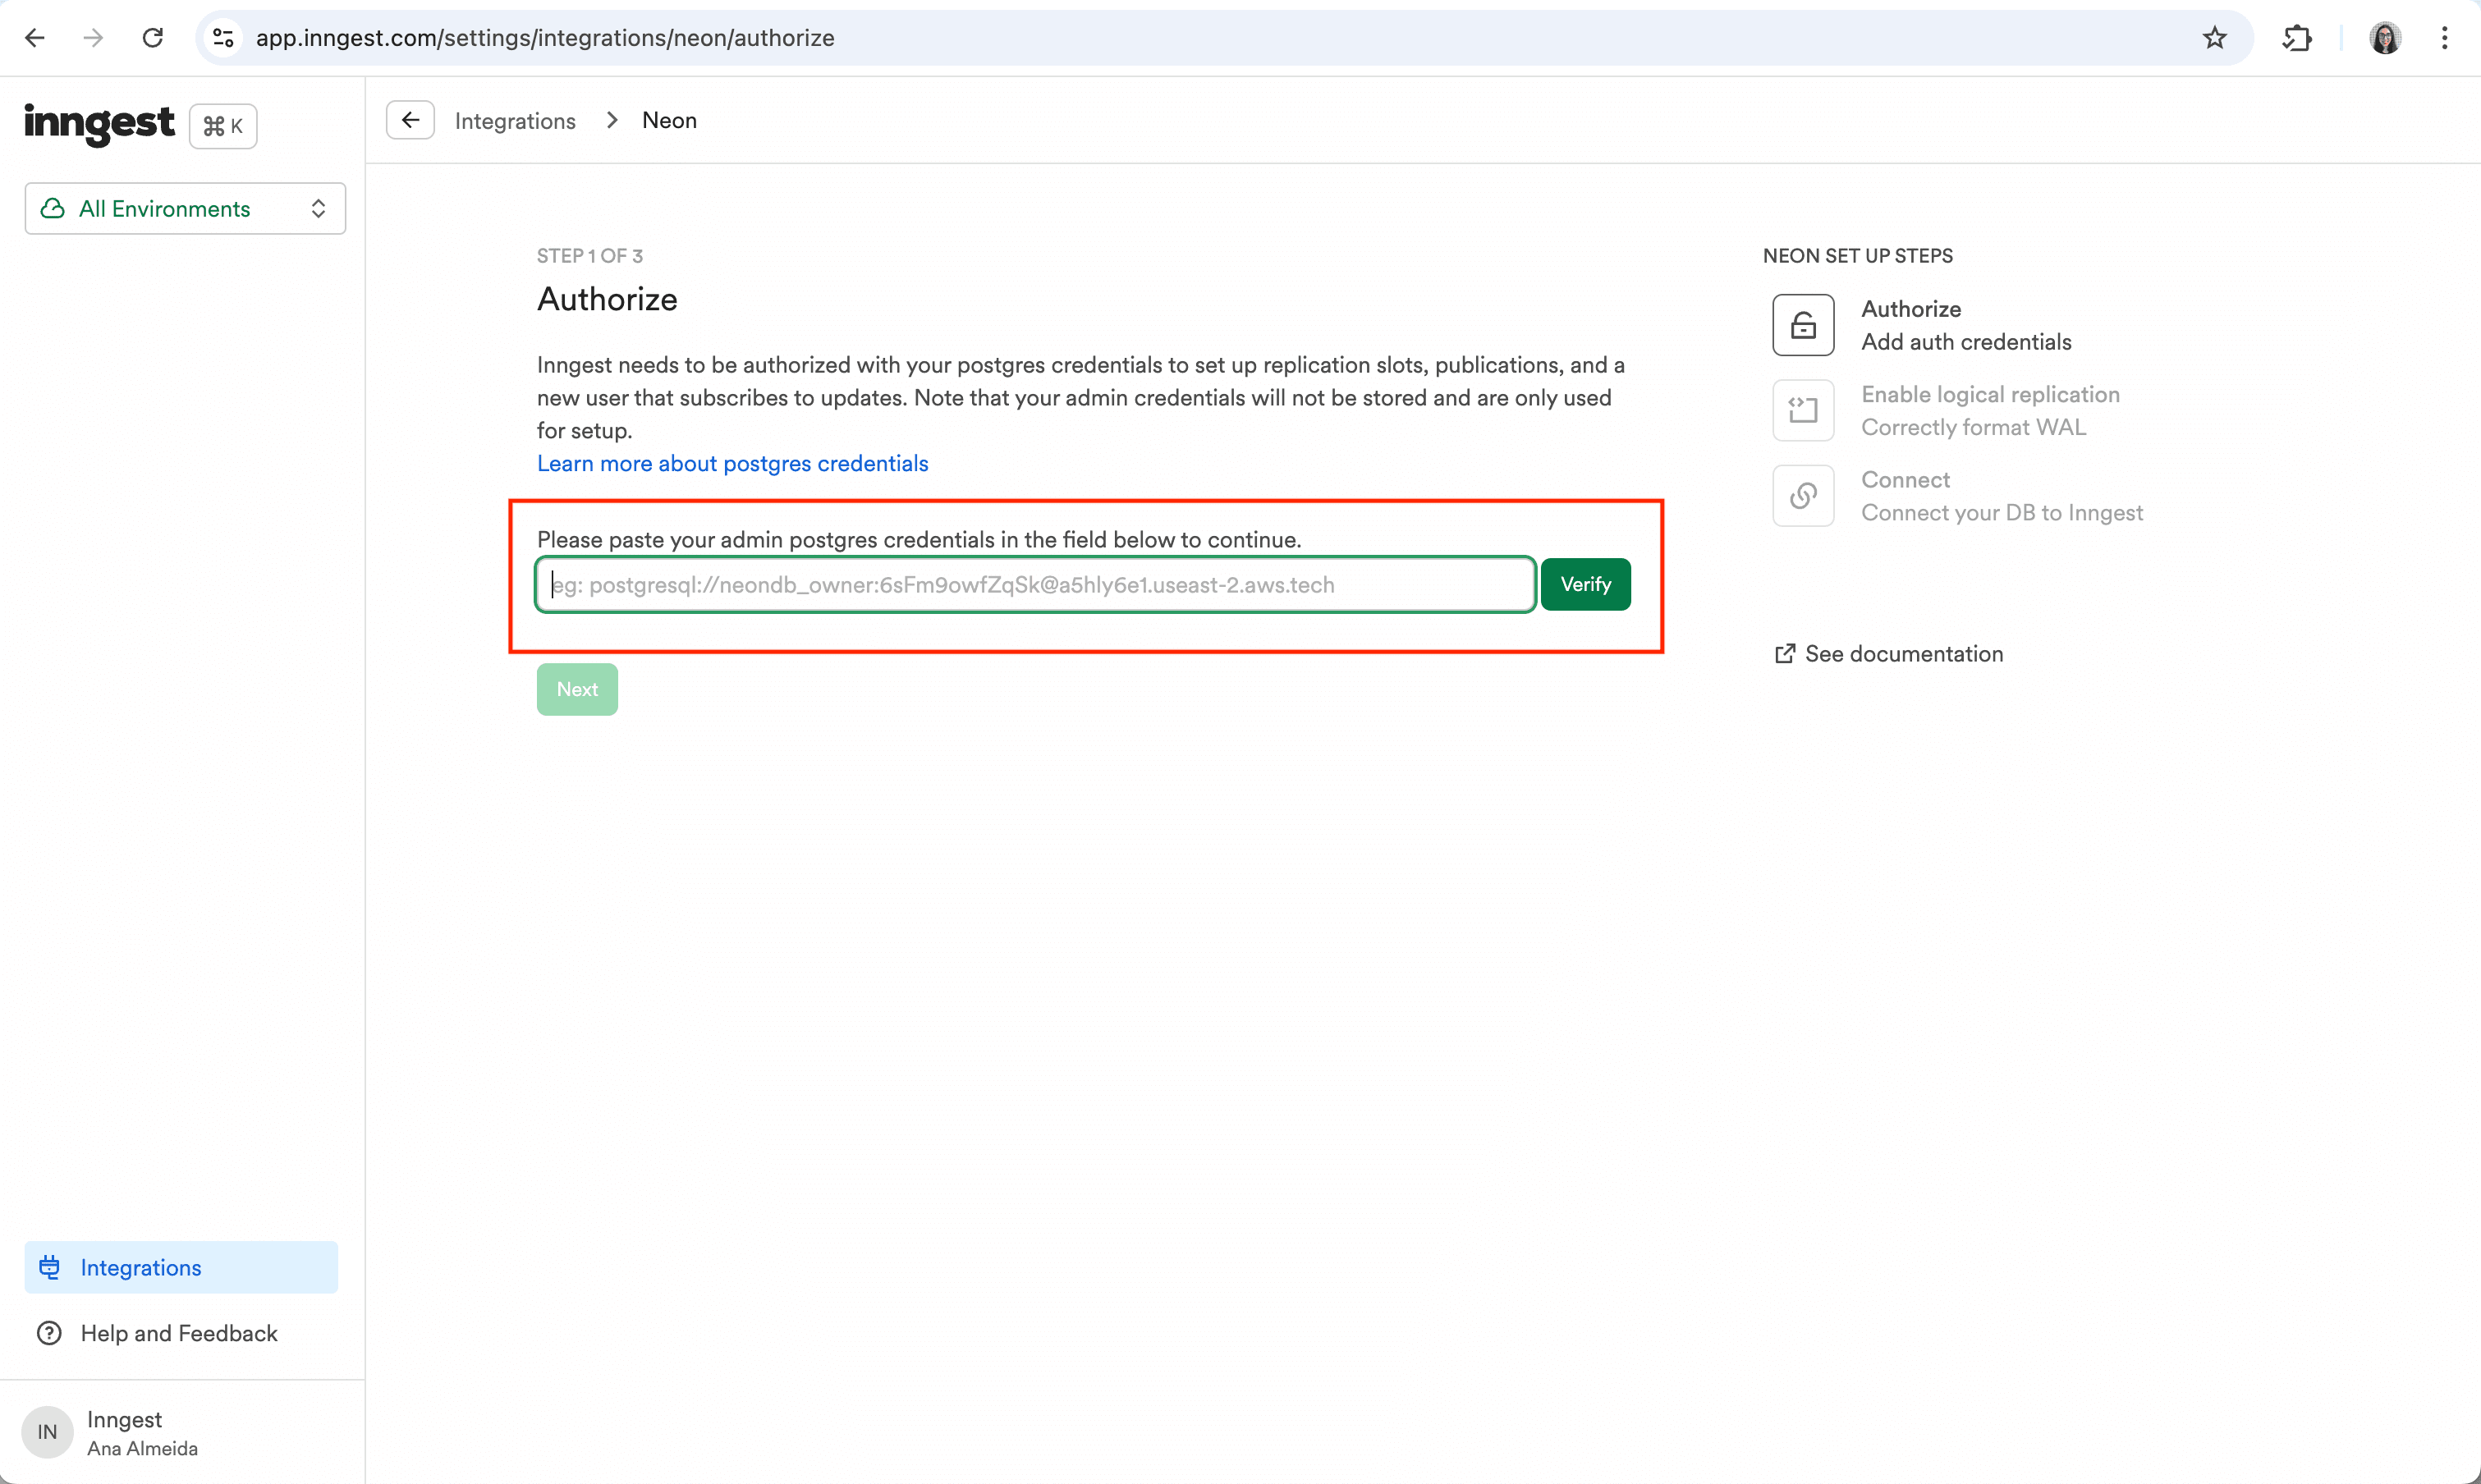
Task: Click the Help and Feedback menu item
Action: (x=178, y=1332)
